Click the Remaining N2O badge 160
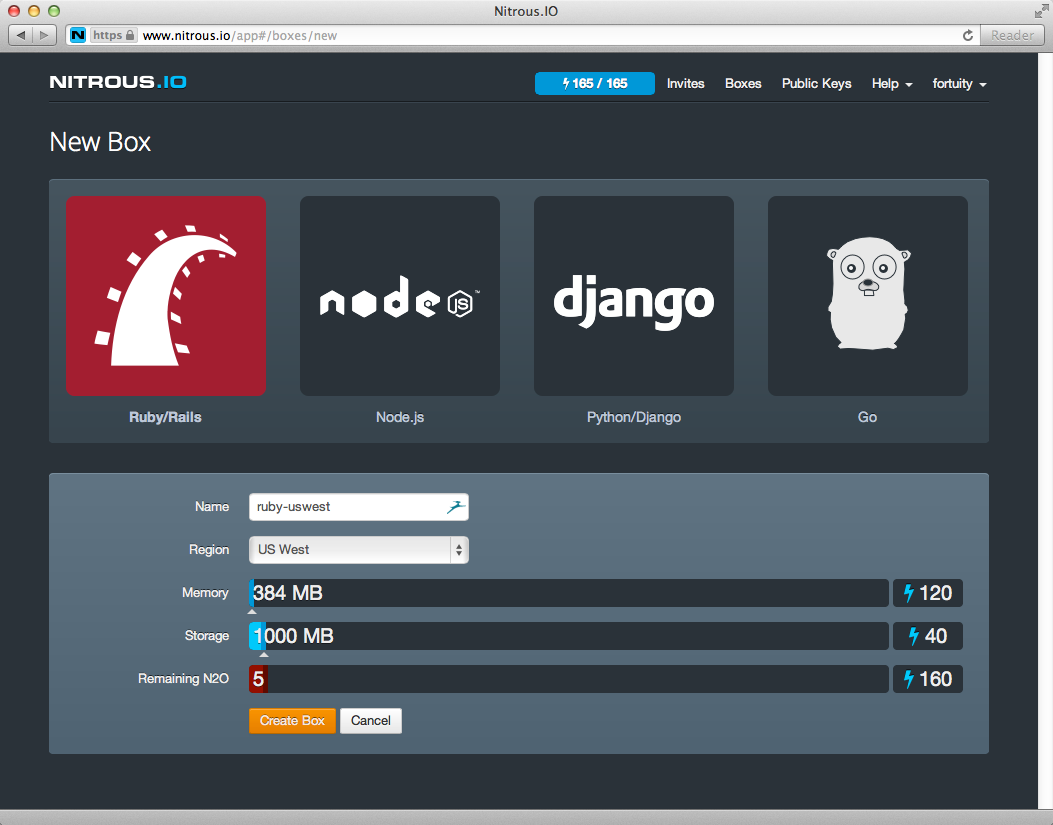1053x825 pixels. pos(927,679)
